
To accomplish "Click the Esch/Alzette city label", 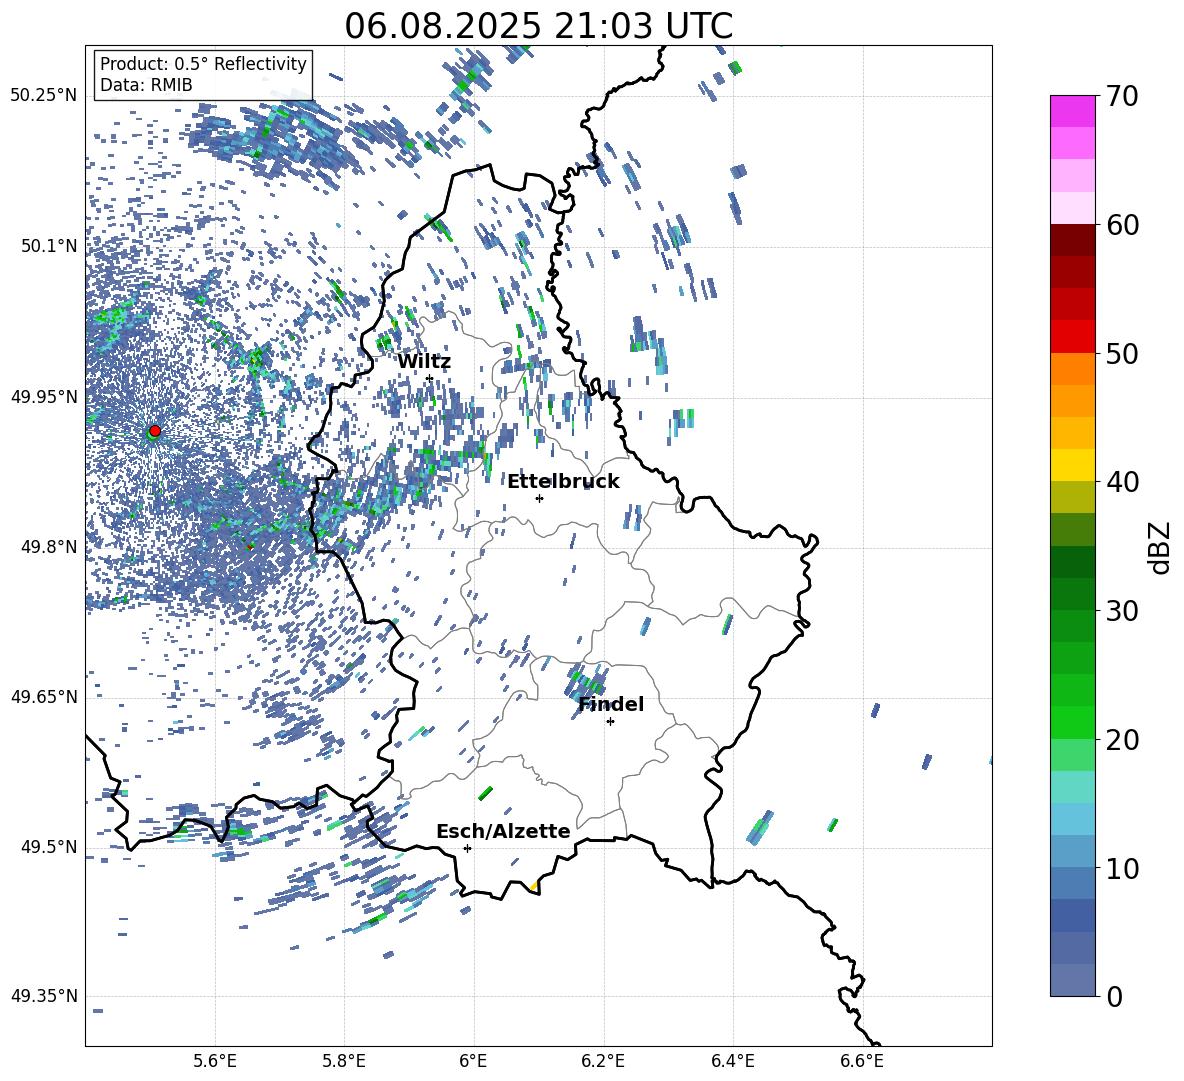I will point(503,831).
